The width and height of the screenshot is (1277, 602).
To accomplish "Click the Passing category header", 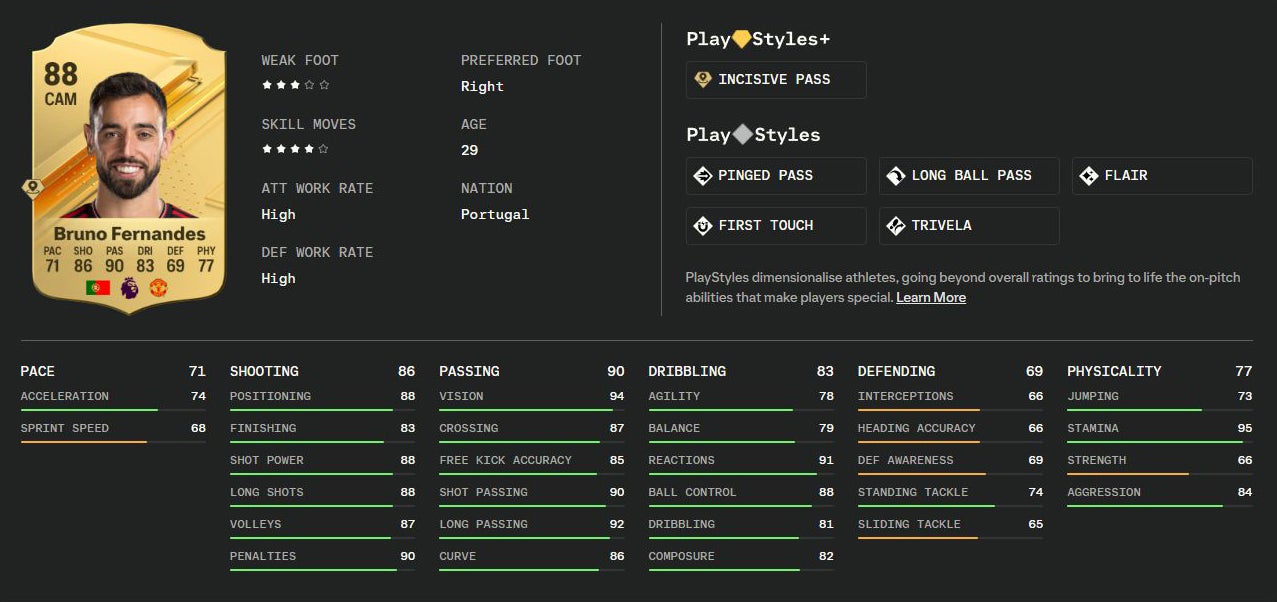I will pyautogui.click(x=469, y=371).
